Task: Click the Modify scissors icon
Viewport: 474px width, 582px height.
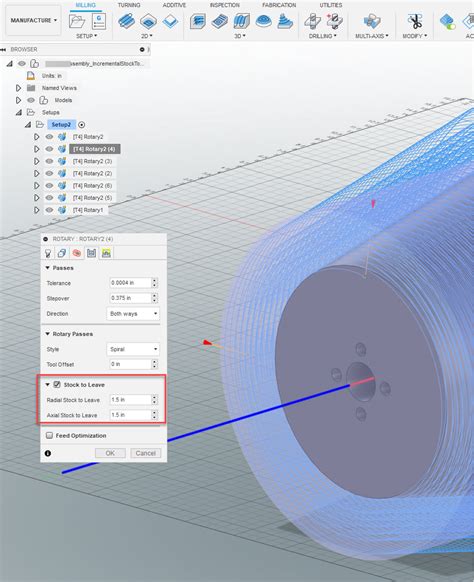Action: pyautogui.click(x=415, y=22)
